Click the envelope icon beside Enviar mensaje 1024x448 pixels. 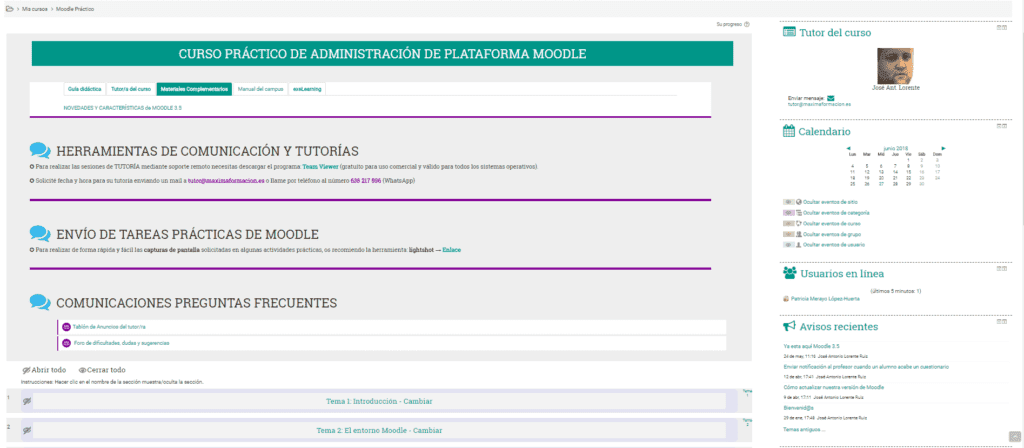click(831, 98)
